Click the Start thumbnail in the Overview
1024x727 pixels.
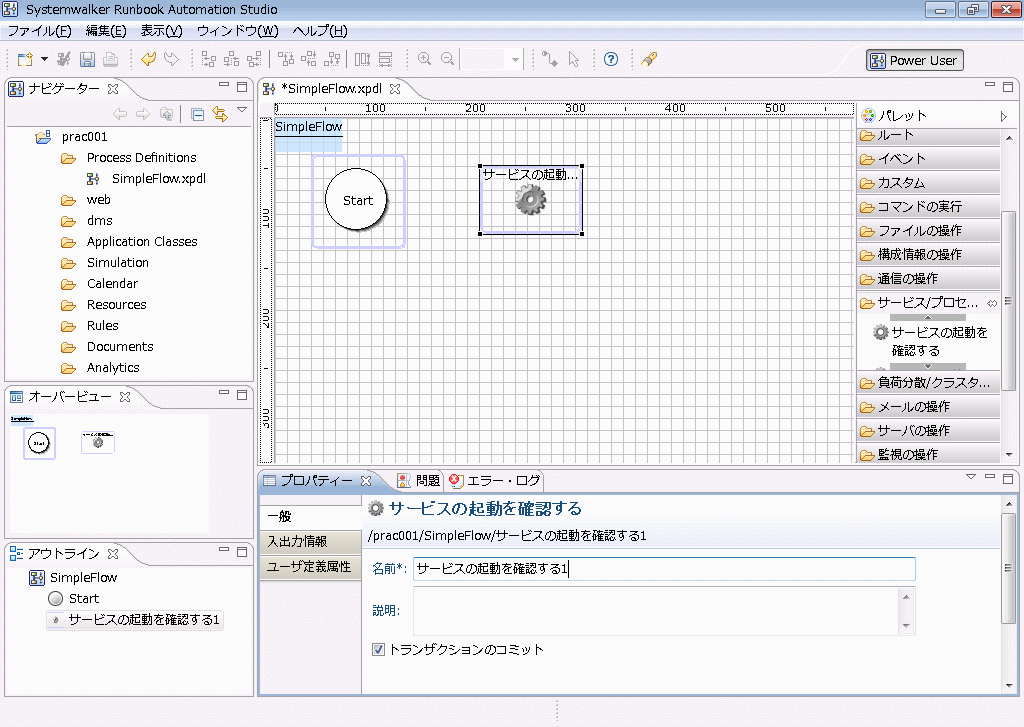point(39,443)
